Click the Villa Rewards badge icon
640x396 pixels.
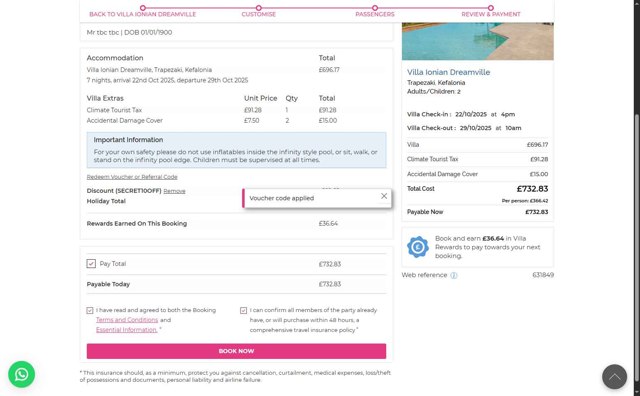(418, 247)
